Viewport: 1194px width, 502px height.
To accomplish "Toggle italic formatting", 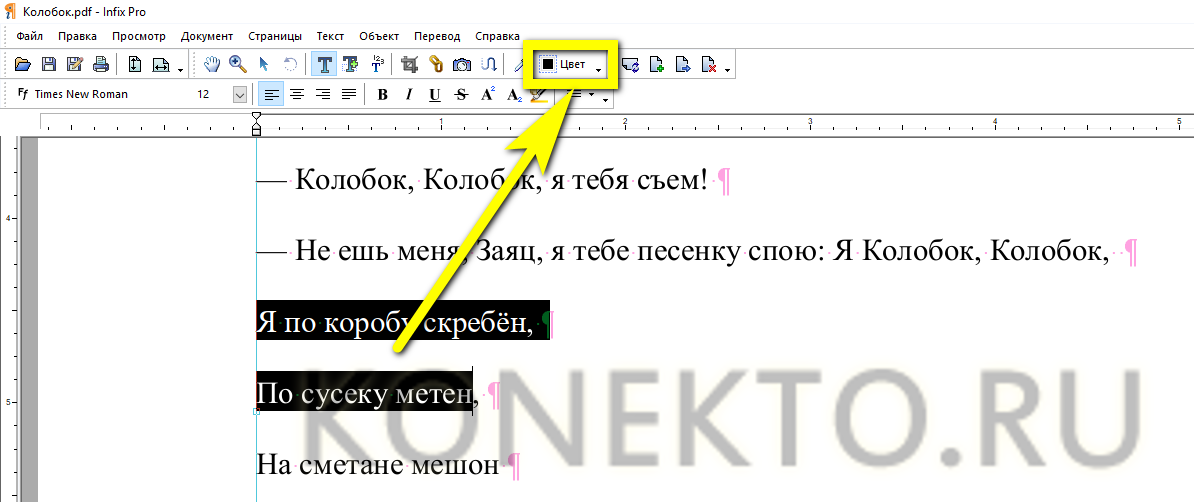I will coord(408,95).
